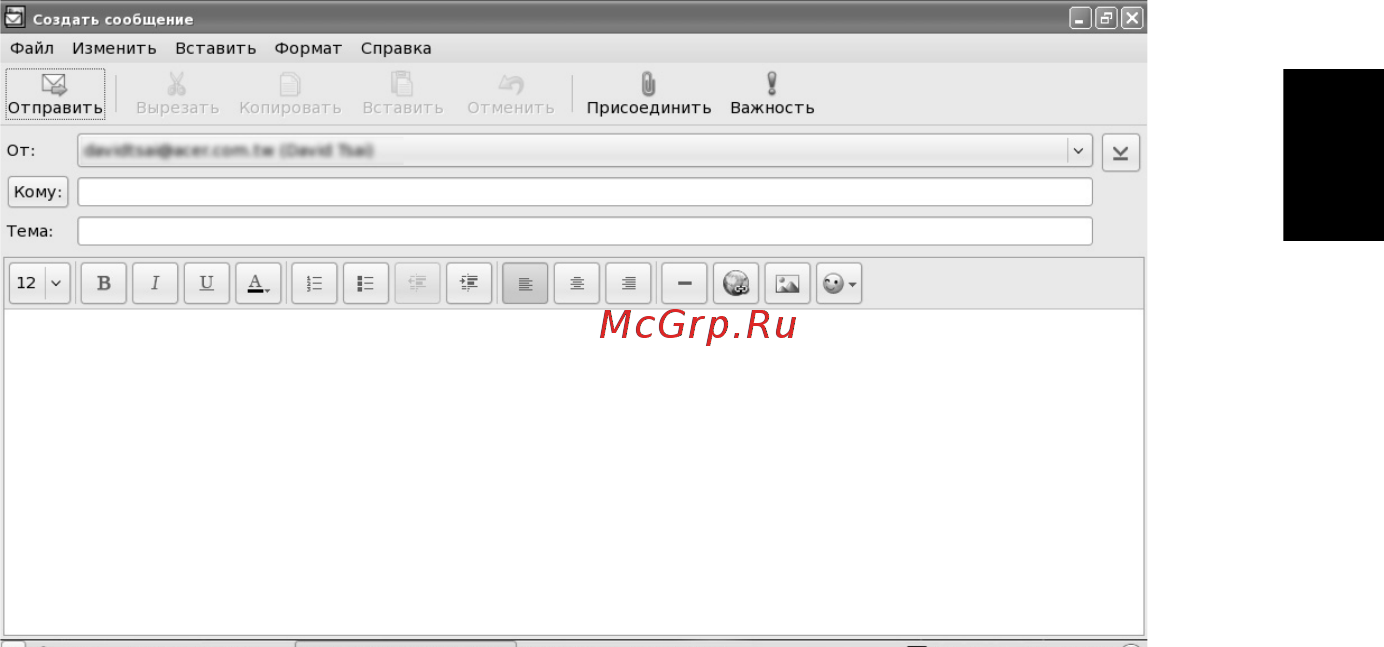1384x647 pixels.
Task: Insert a numbered list
Action: pyautogui.click(x=314, y=283)
